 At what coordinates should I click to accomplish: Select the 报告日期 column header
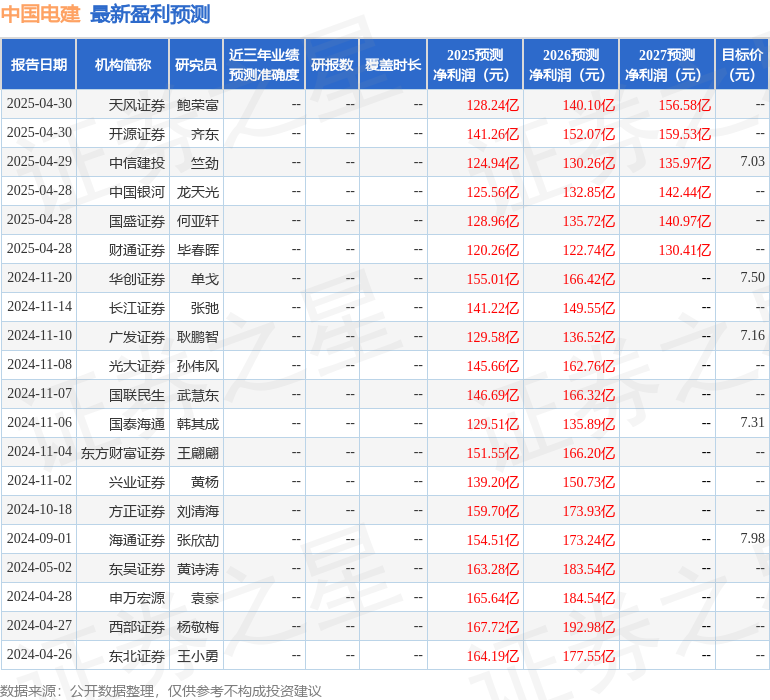38,64
